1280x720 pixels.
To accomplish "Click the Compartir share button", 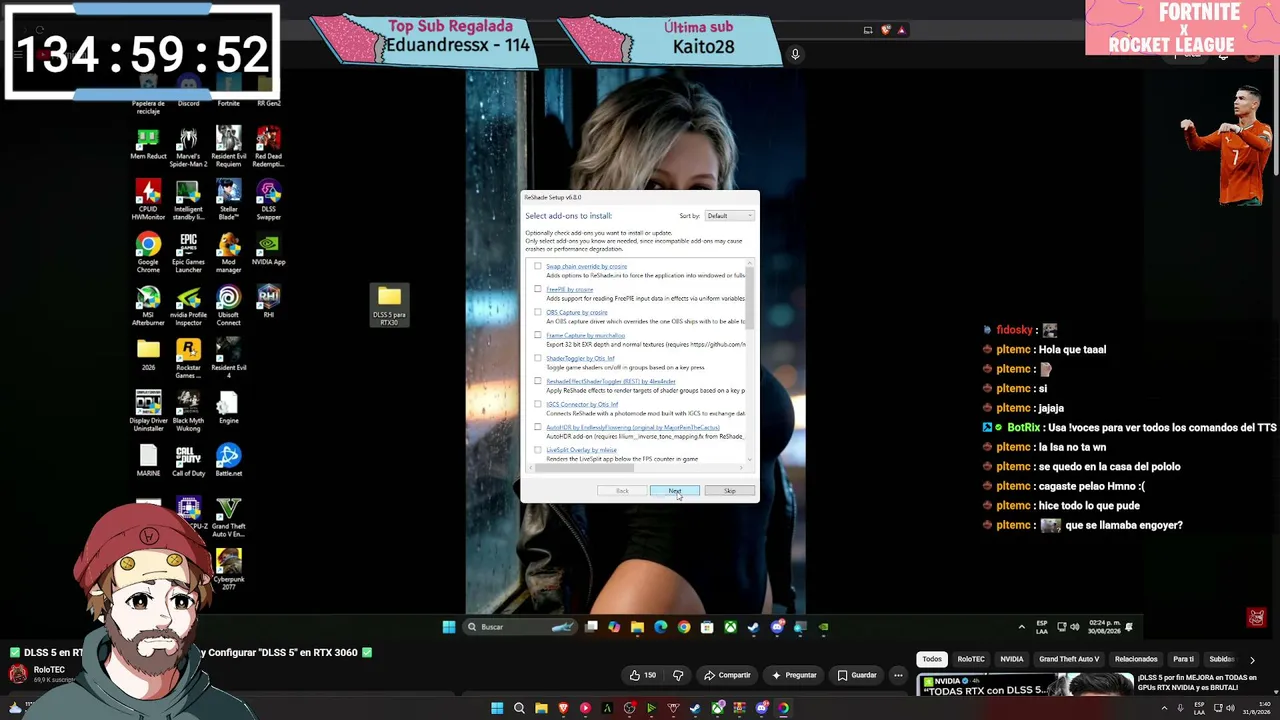I will pos(727,675).
